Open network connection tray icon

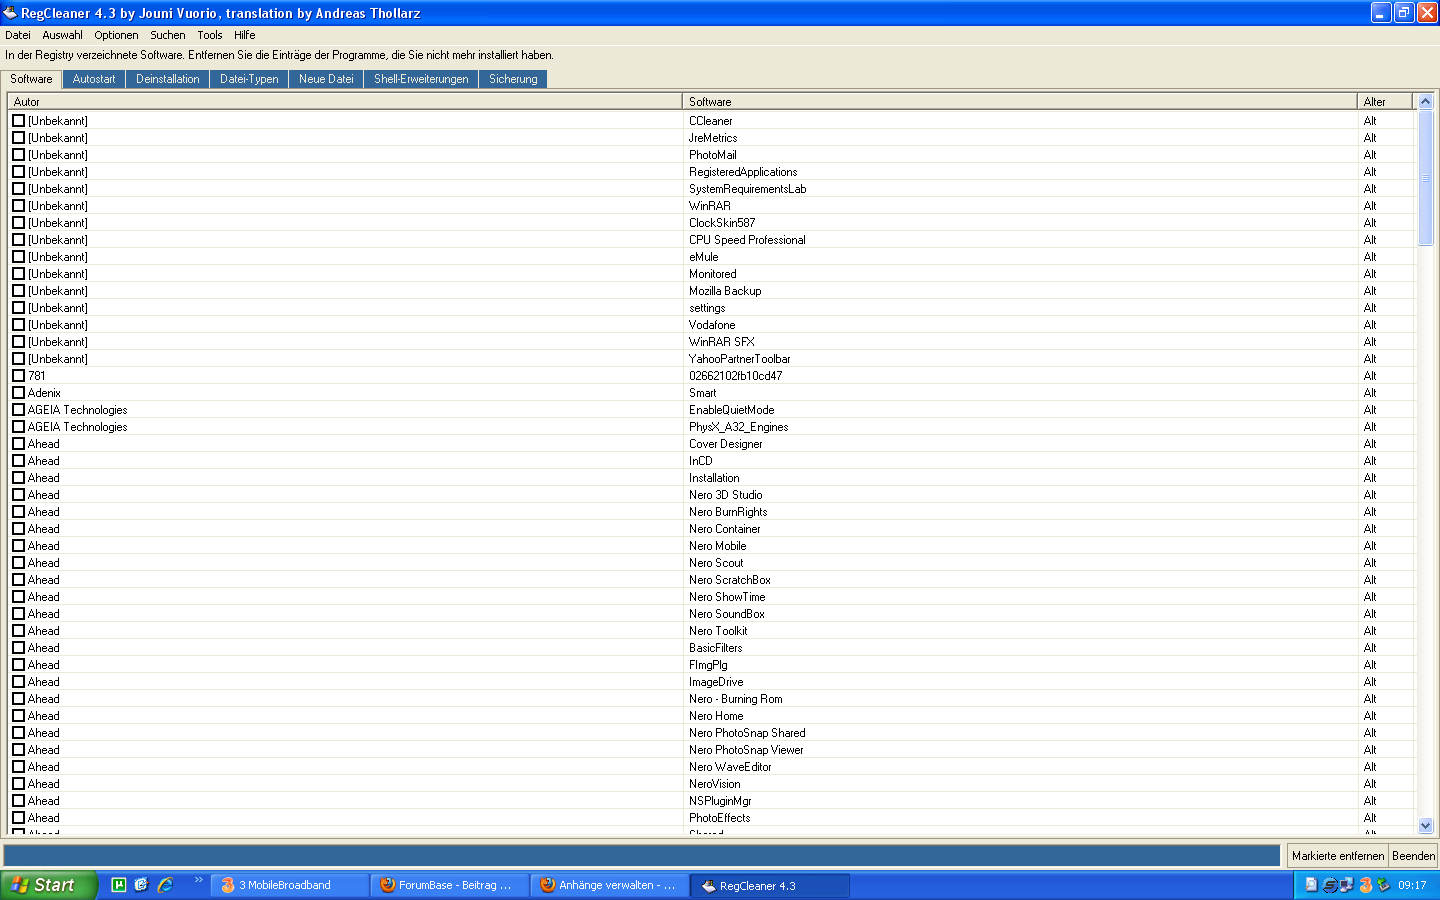click(1347, 885)
